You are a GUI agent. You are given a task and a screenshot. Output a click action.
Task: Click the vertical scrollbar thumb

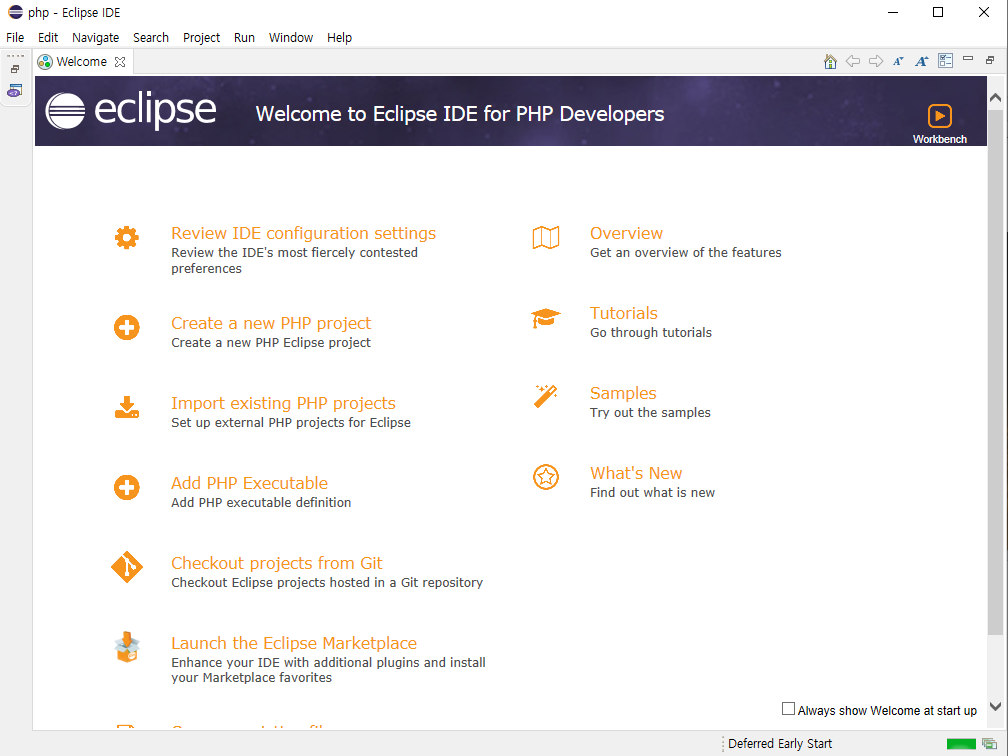(995, 372)
